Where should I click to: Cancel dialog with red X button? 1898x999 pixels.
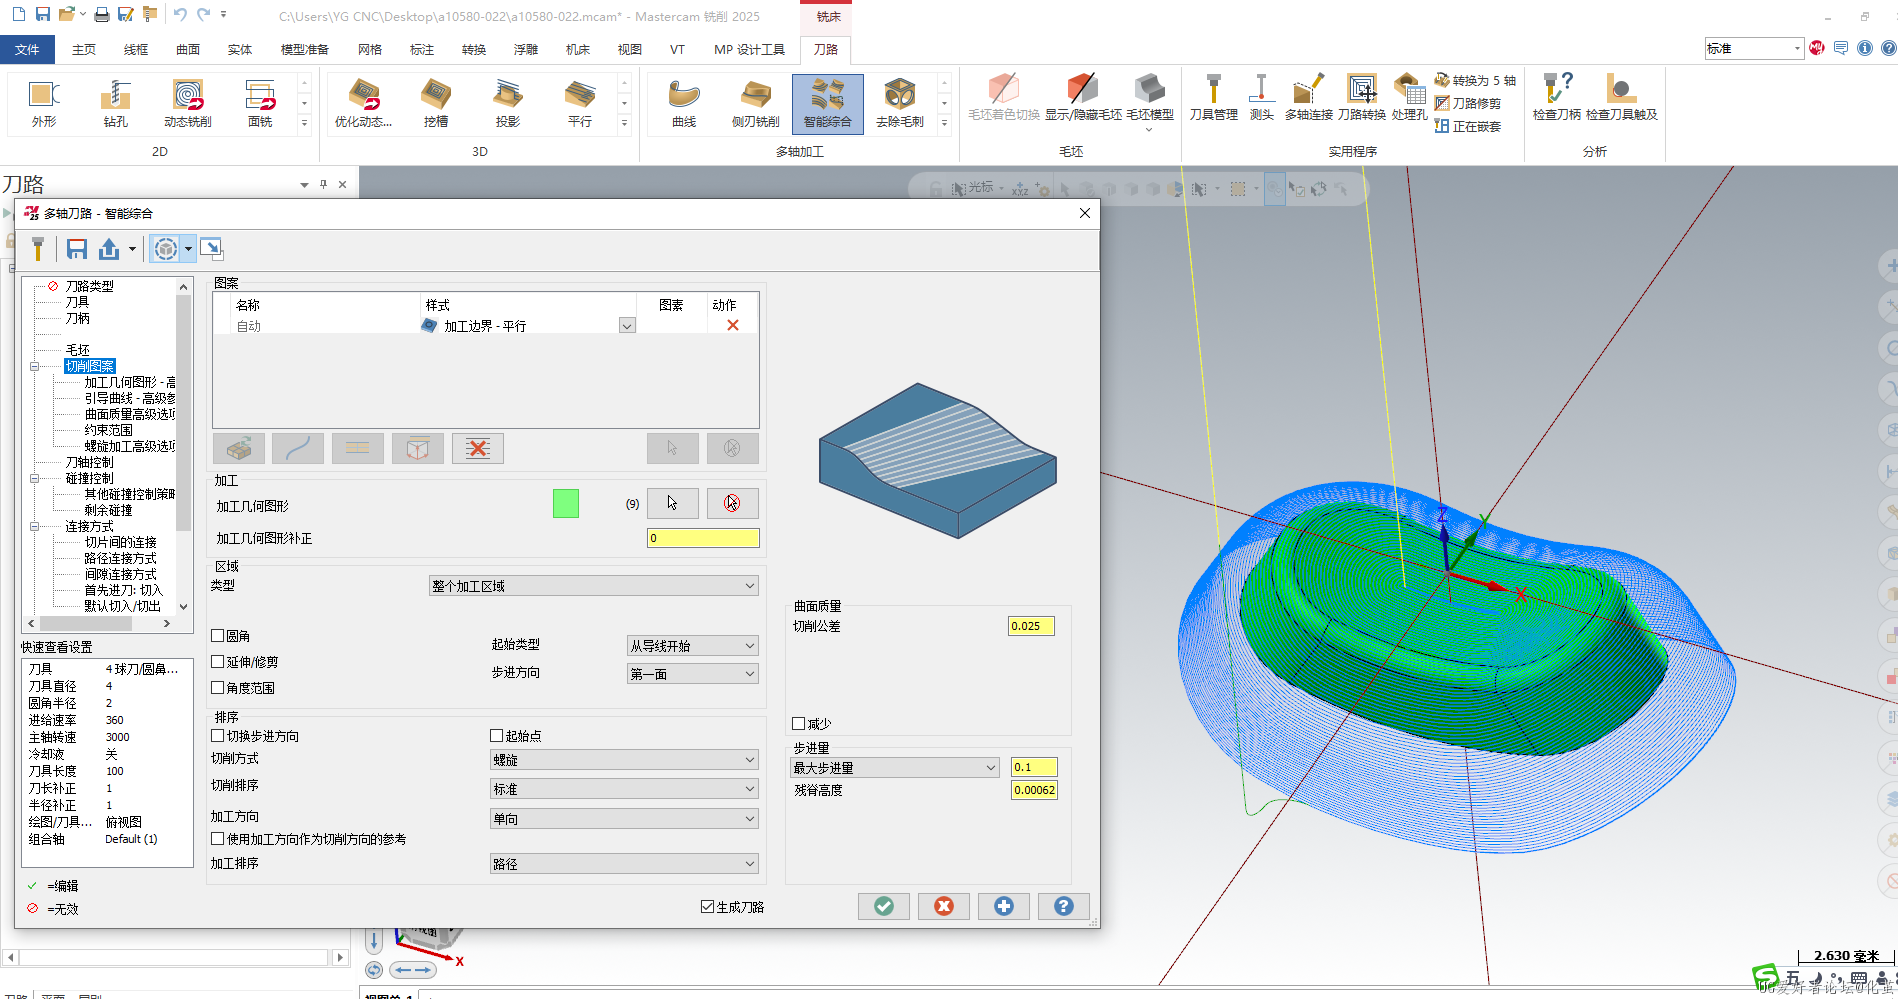pyautogui.click(x=944, y=906)
